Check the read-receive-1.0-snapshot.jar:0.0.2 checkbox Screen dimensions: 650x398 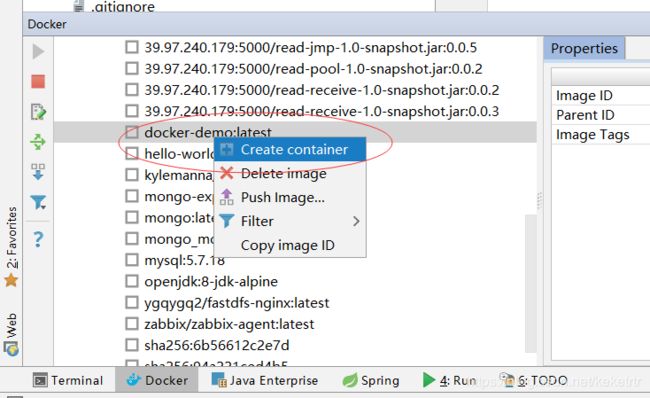pos(132,90)
